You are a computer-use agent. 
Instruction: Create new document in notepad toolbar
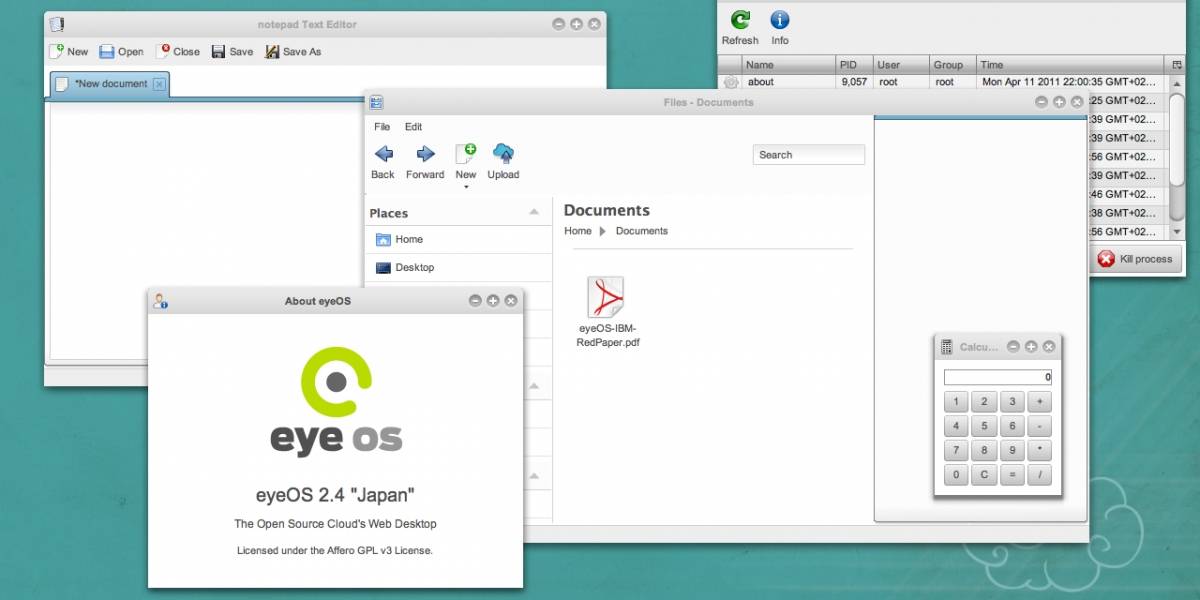[69, 51]
